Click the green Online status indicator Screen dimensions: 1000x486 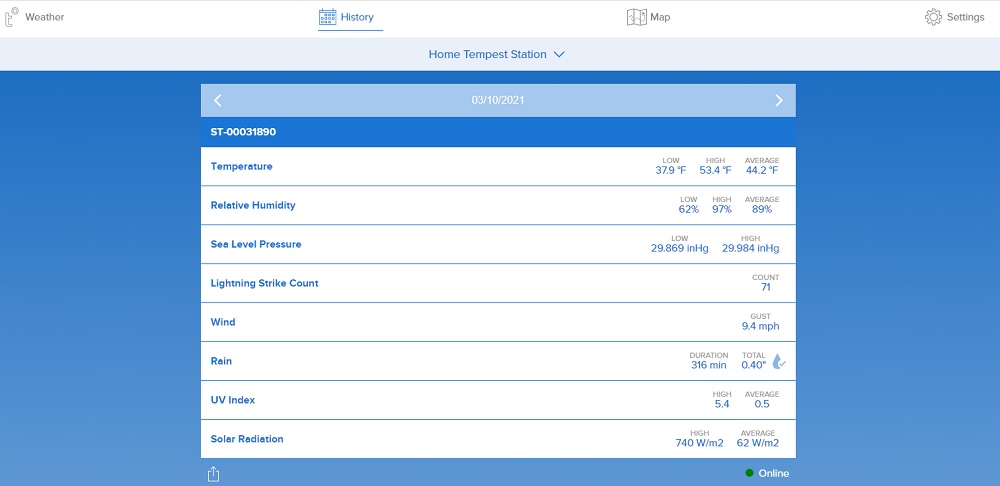tap(749, 473)
